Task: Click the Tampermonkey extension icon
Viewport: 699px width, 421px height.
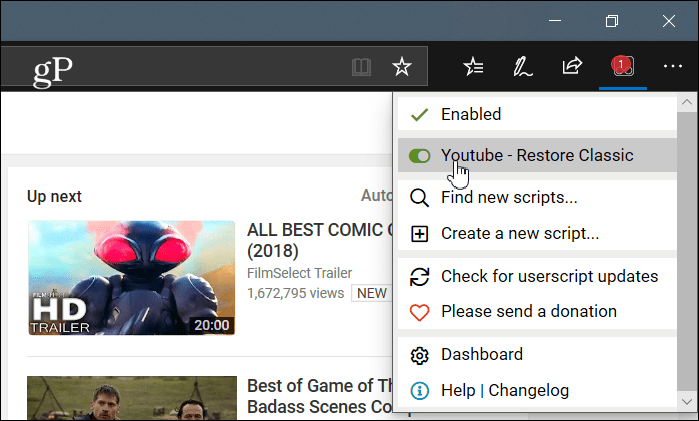Action: 623,66
